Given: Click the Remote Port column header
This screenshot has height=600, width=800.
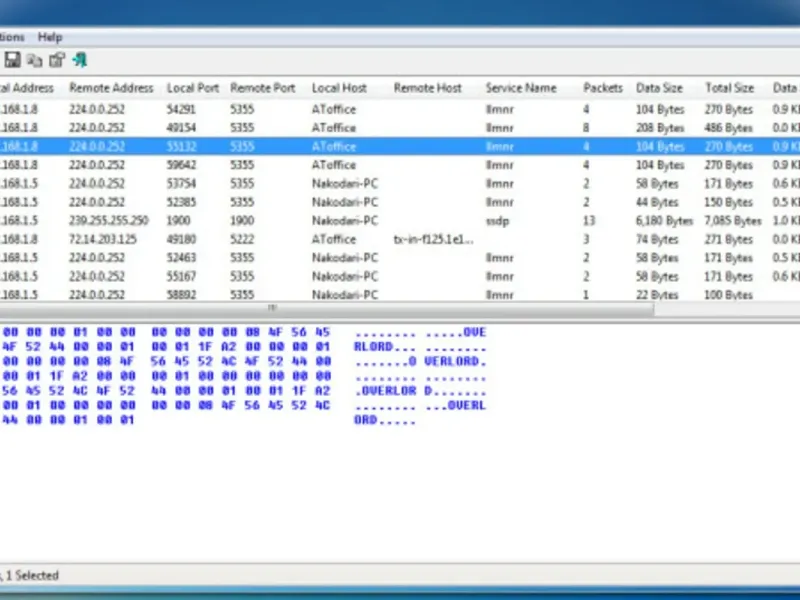Looking at the screenshot, I should (262, 88).
